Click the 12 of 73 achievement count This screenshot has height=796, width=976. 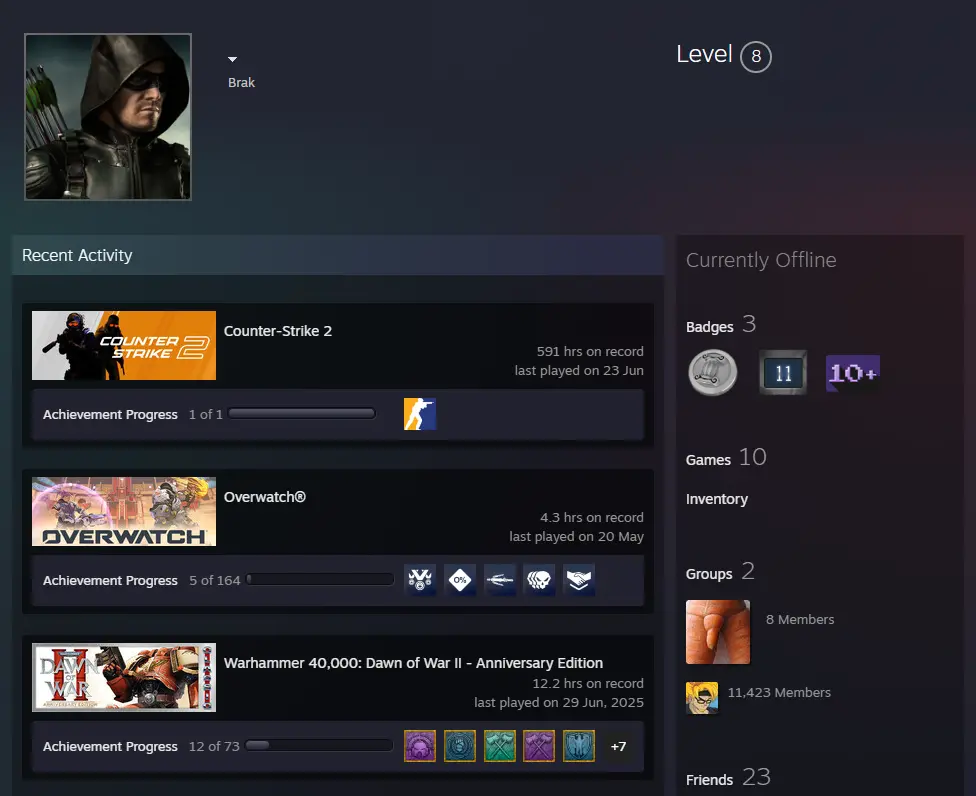pyautogui.click(x=214, y=746)
